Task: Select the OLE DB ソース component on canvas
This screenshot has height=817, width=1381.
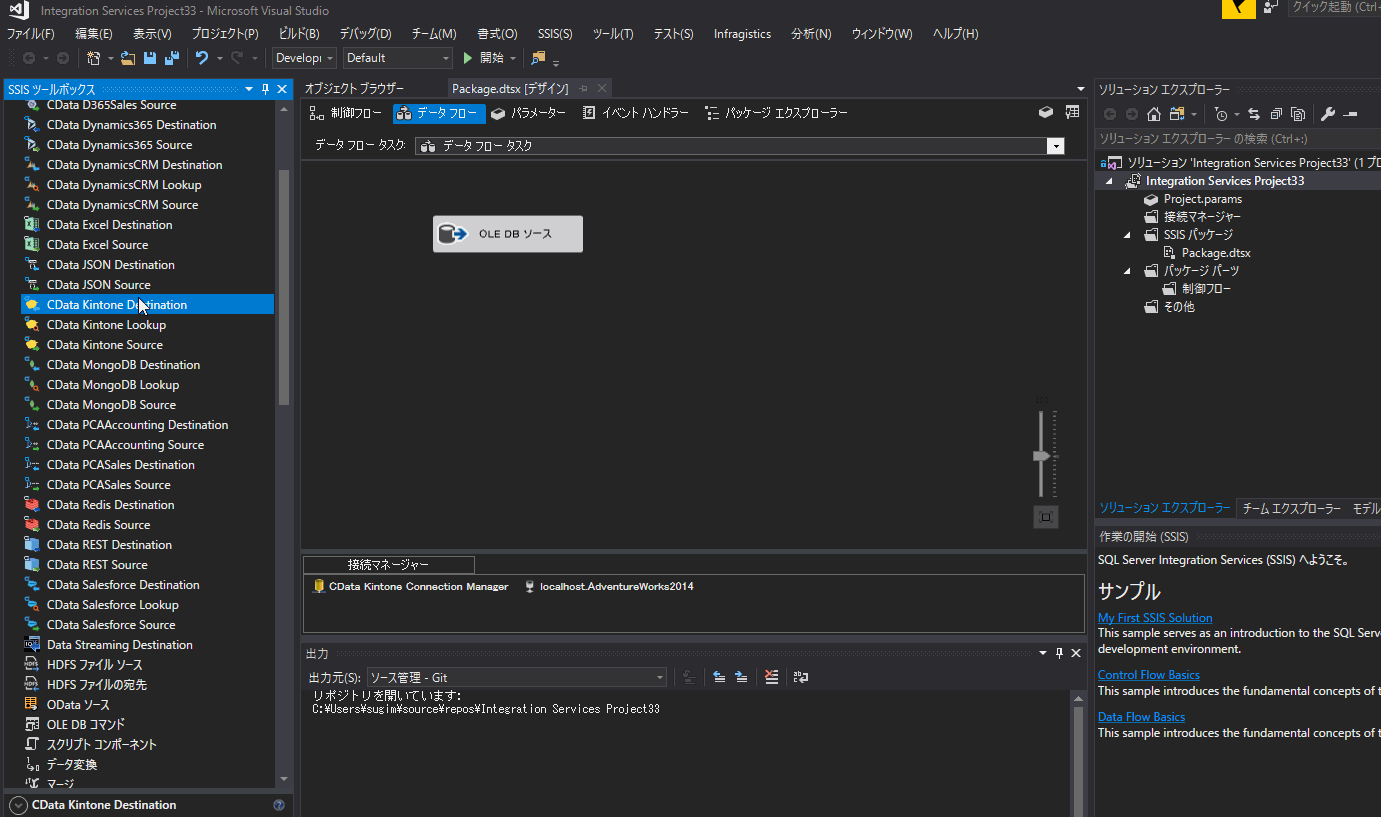Action: click(508, 234)
